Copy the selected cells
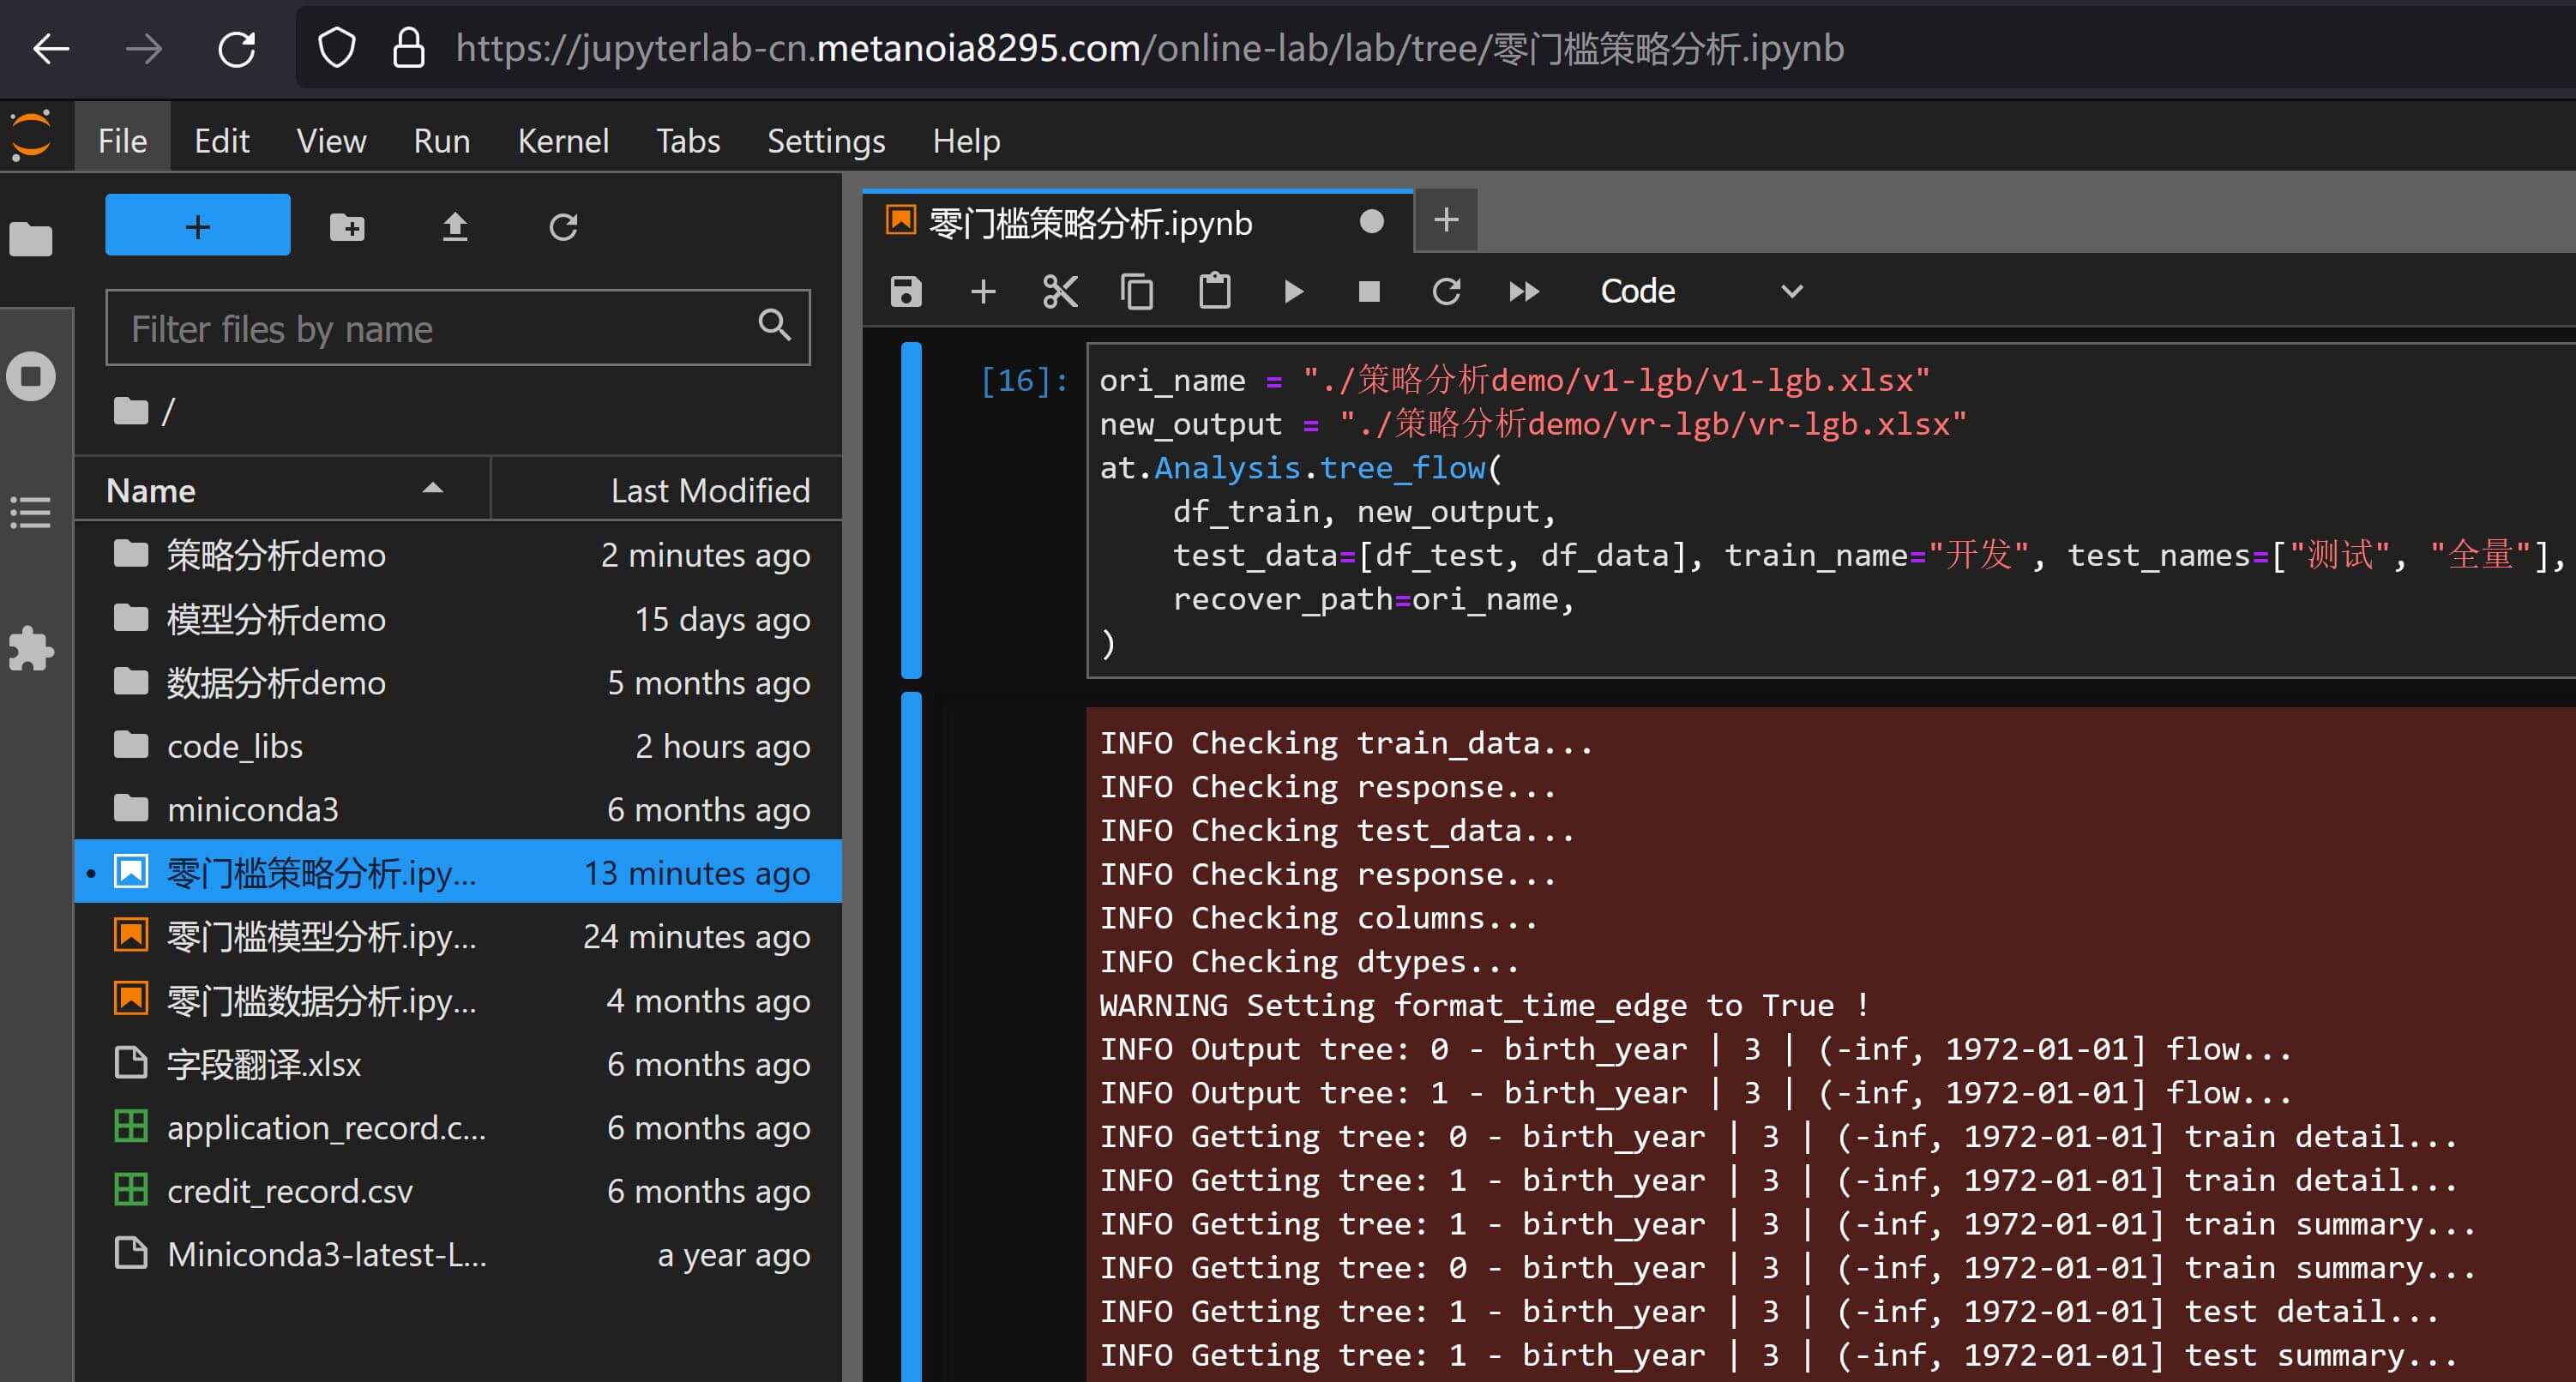2576x1382 pixels. point(1137,291)
